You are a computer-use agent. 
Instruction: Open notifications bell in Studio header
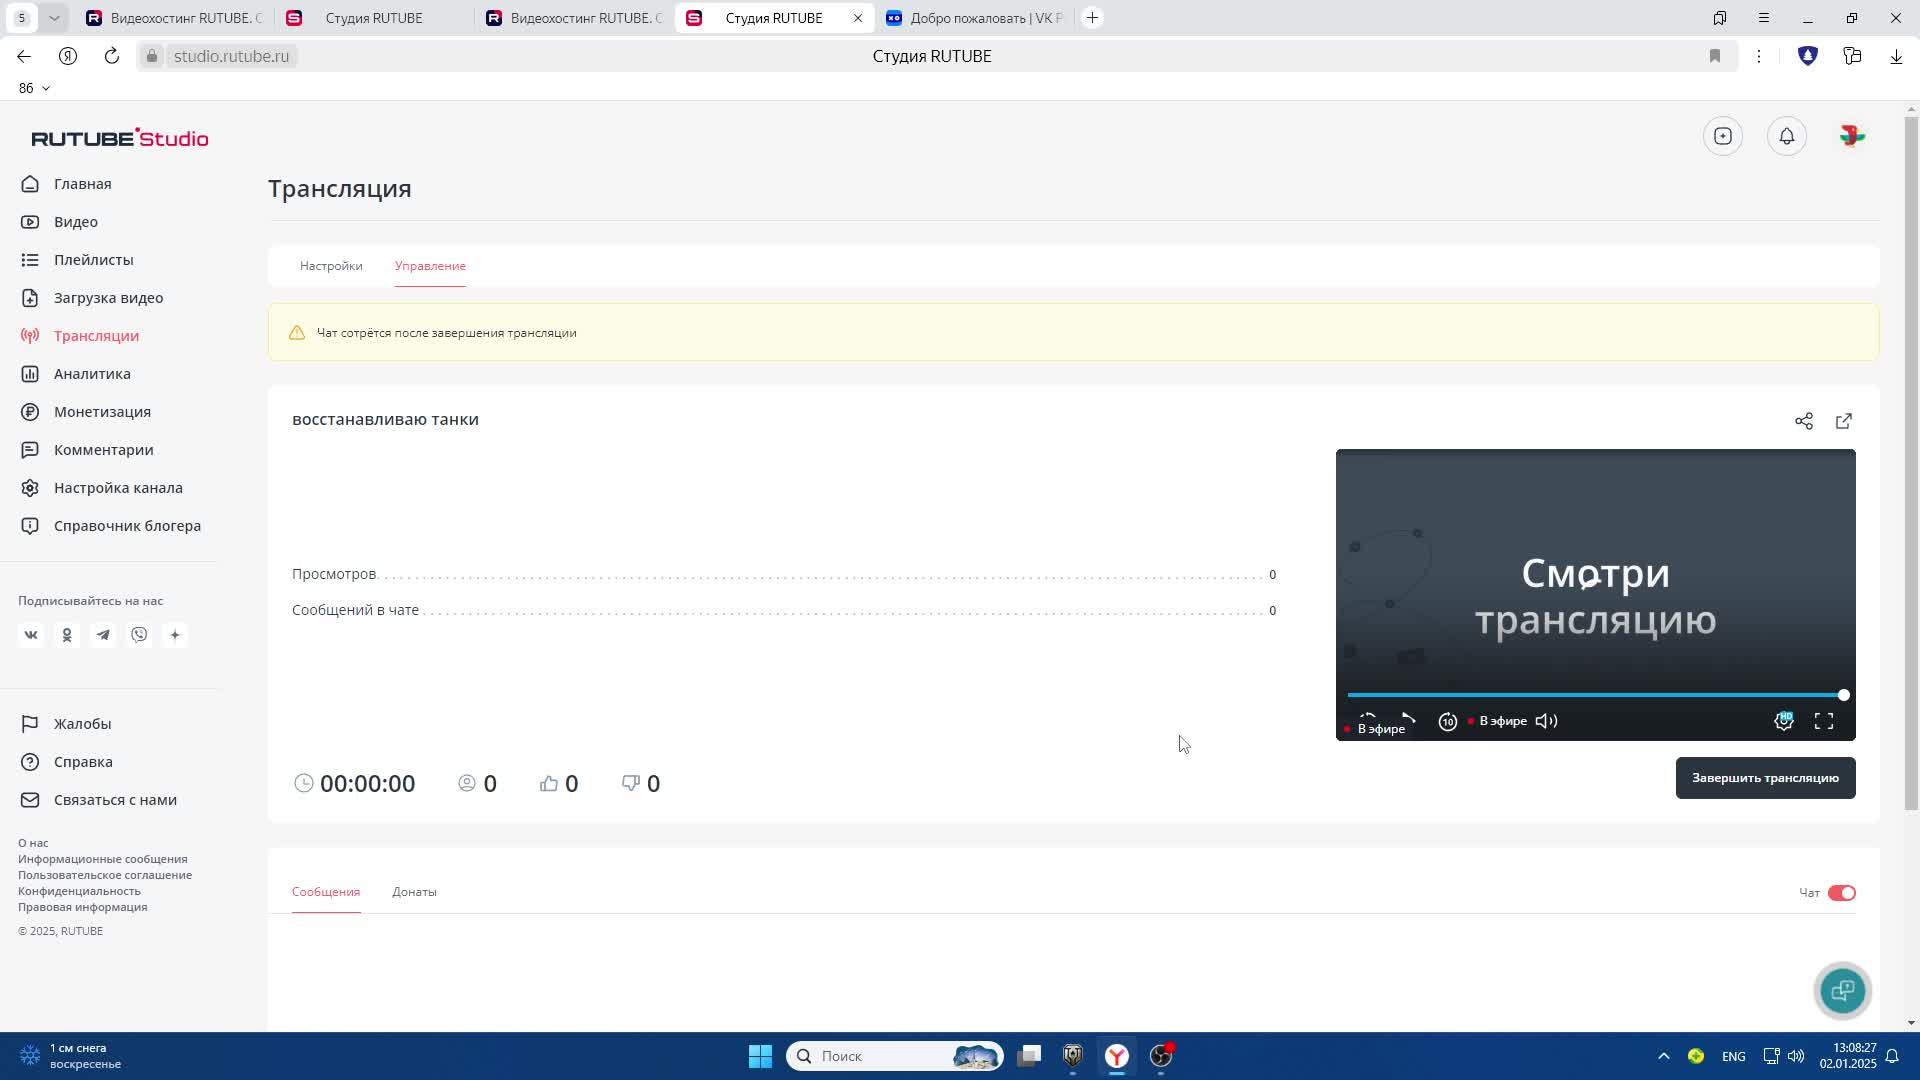pyautogui.click(x=1787, y=136)
